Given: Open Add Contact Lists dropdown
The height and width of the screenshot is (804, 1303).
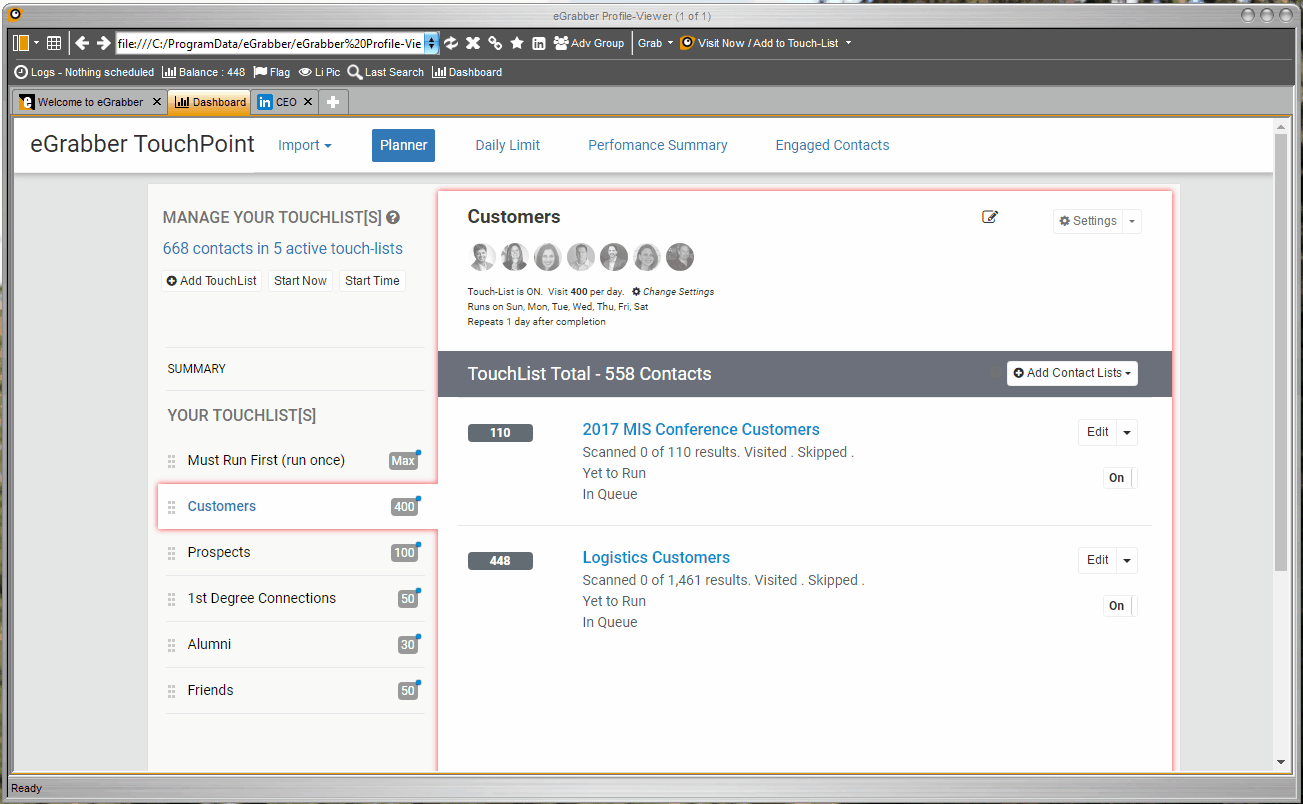Looking at the screenshot, I should (1072, 373).
